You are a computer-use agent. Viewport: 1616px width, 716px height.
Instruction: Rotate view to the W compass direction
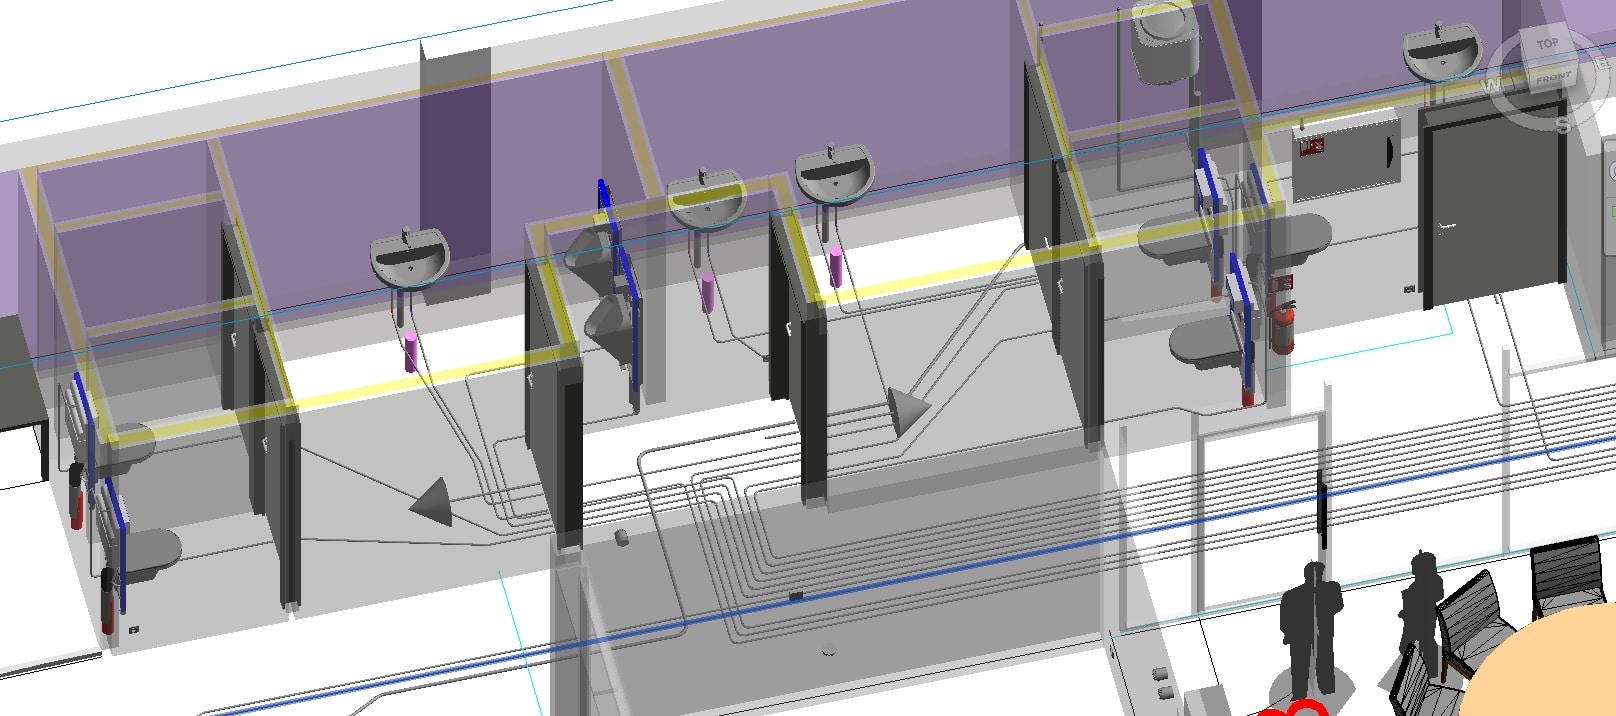[1493, 84]
